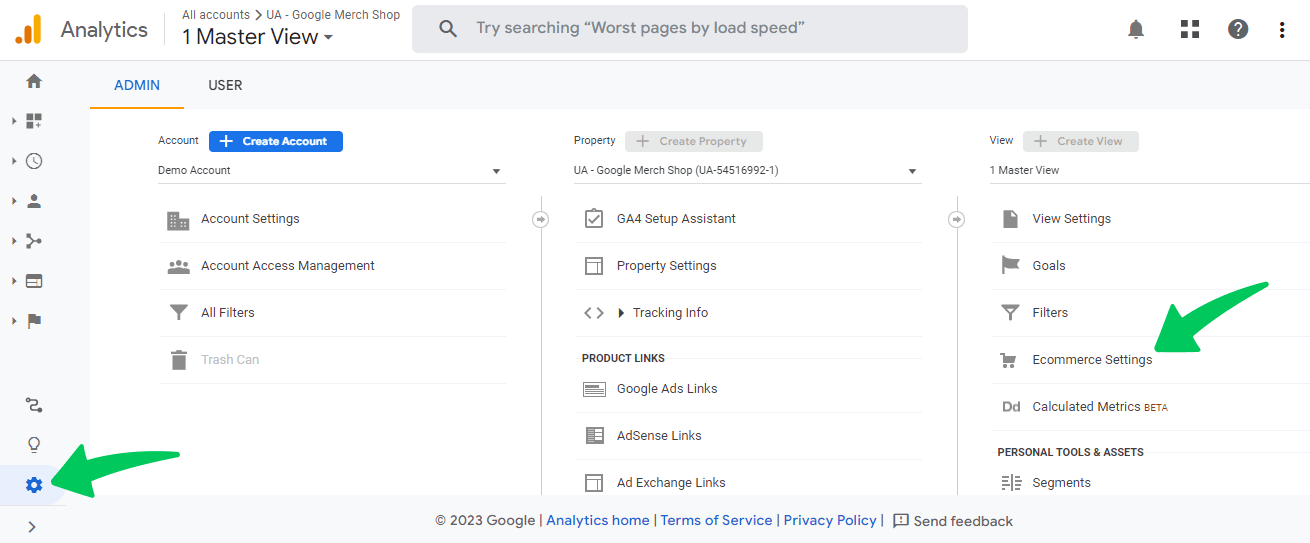Click the Help question mark icon
Image resolution: width=1310 pixels, height=543 pixels.
[x=1238, y=29]
